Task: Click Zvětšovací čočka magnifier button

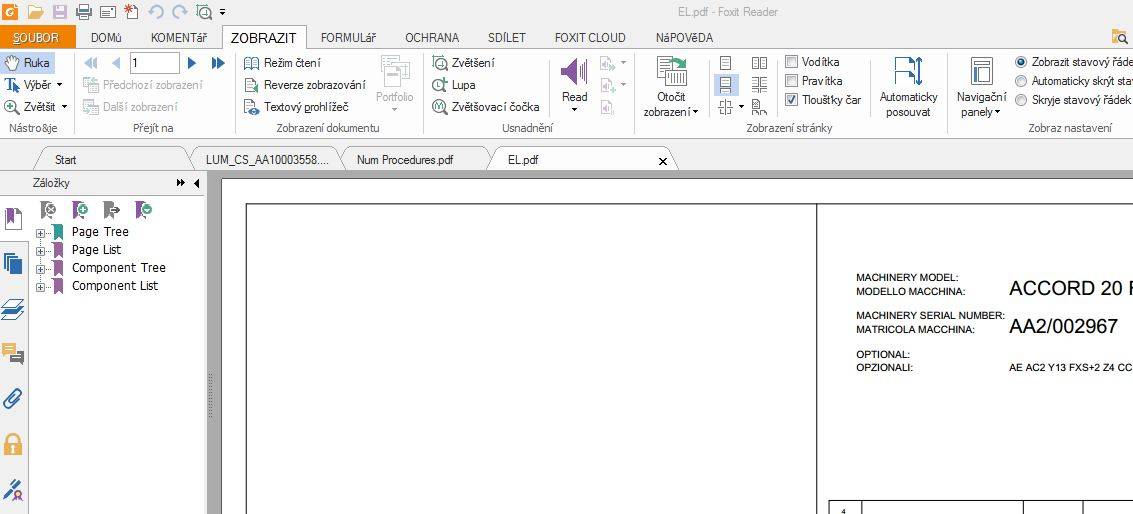Action: click(486, 107)
